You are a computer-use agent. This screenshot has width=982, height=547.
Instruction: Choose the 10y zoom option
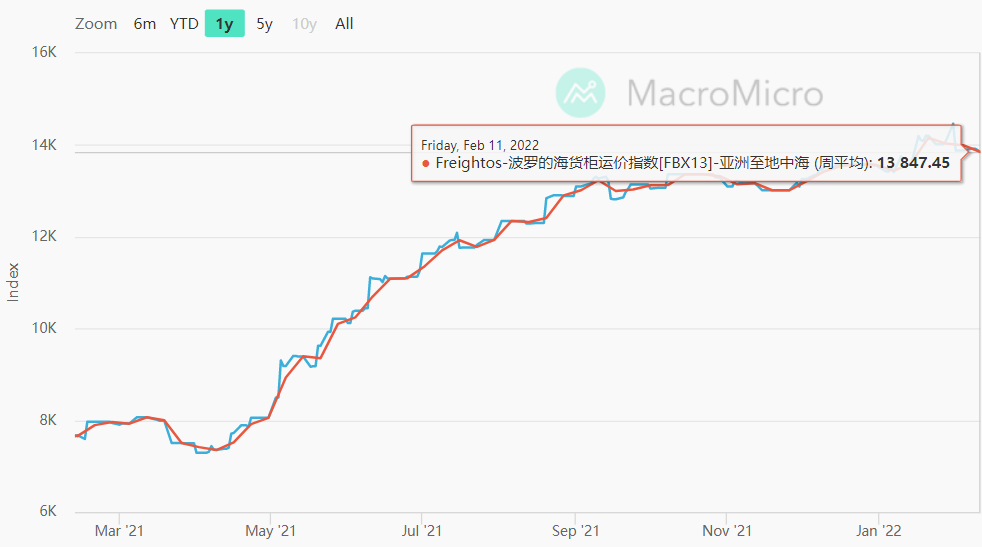coord(304,24)
